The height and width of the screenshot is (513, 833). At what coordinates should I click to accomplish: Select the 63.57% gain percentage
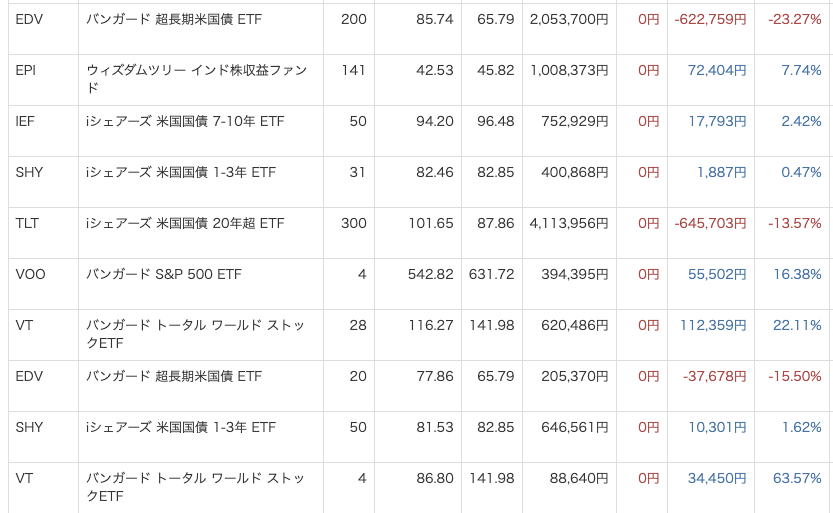tap(795, 478)
